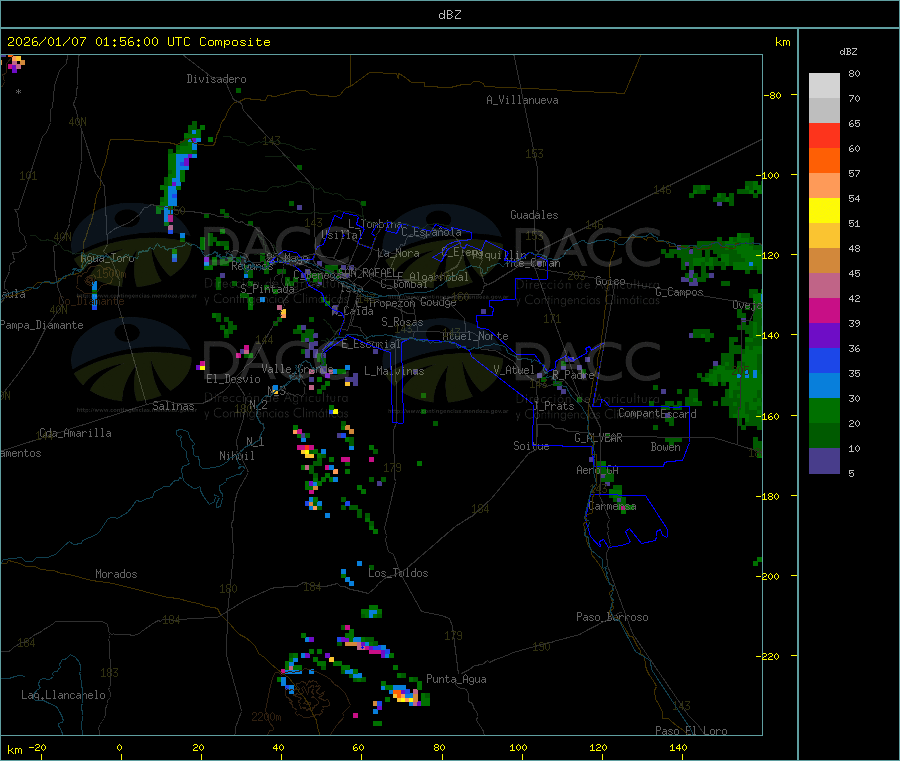Click the Paso_Barroso label
Screen dimensions: 900x761
[x=612, y=617]
